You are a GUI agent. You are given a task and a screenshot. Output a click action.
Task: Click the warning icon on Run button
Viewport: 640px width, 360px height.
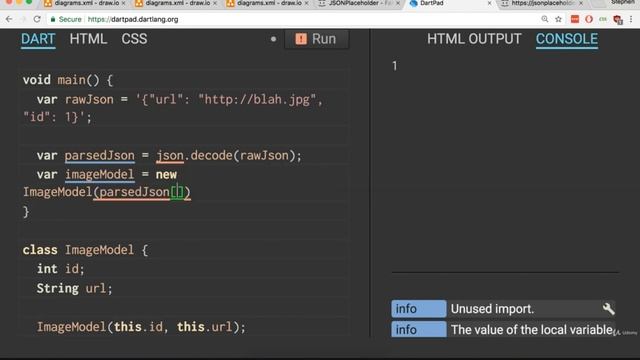tap(301, 39)
